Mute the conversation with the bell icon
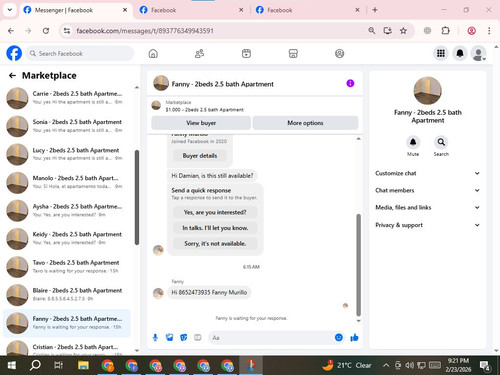The image size is (500, 375). [x=413, y=142]
